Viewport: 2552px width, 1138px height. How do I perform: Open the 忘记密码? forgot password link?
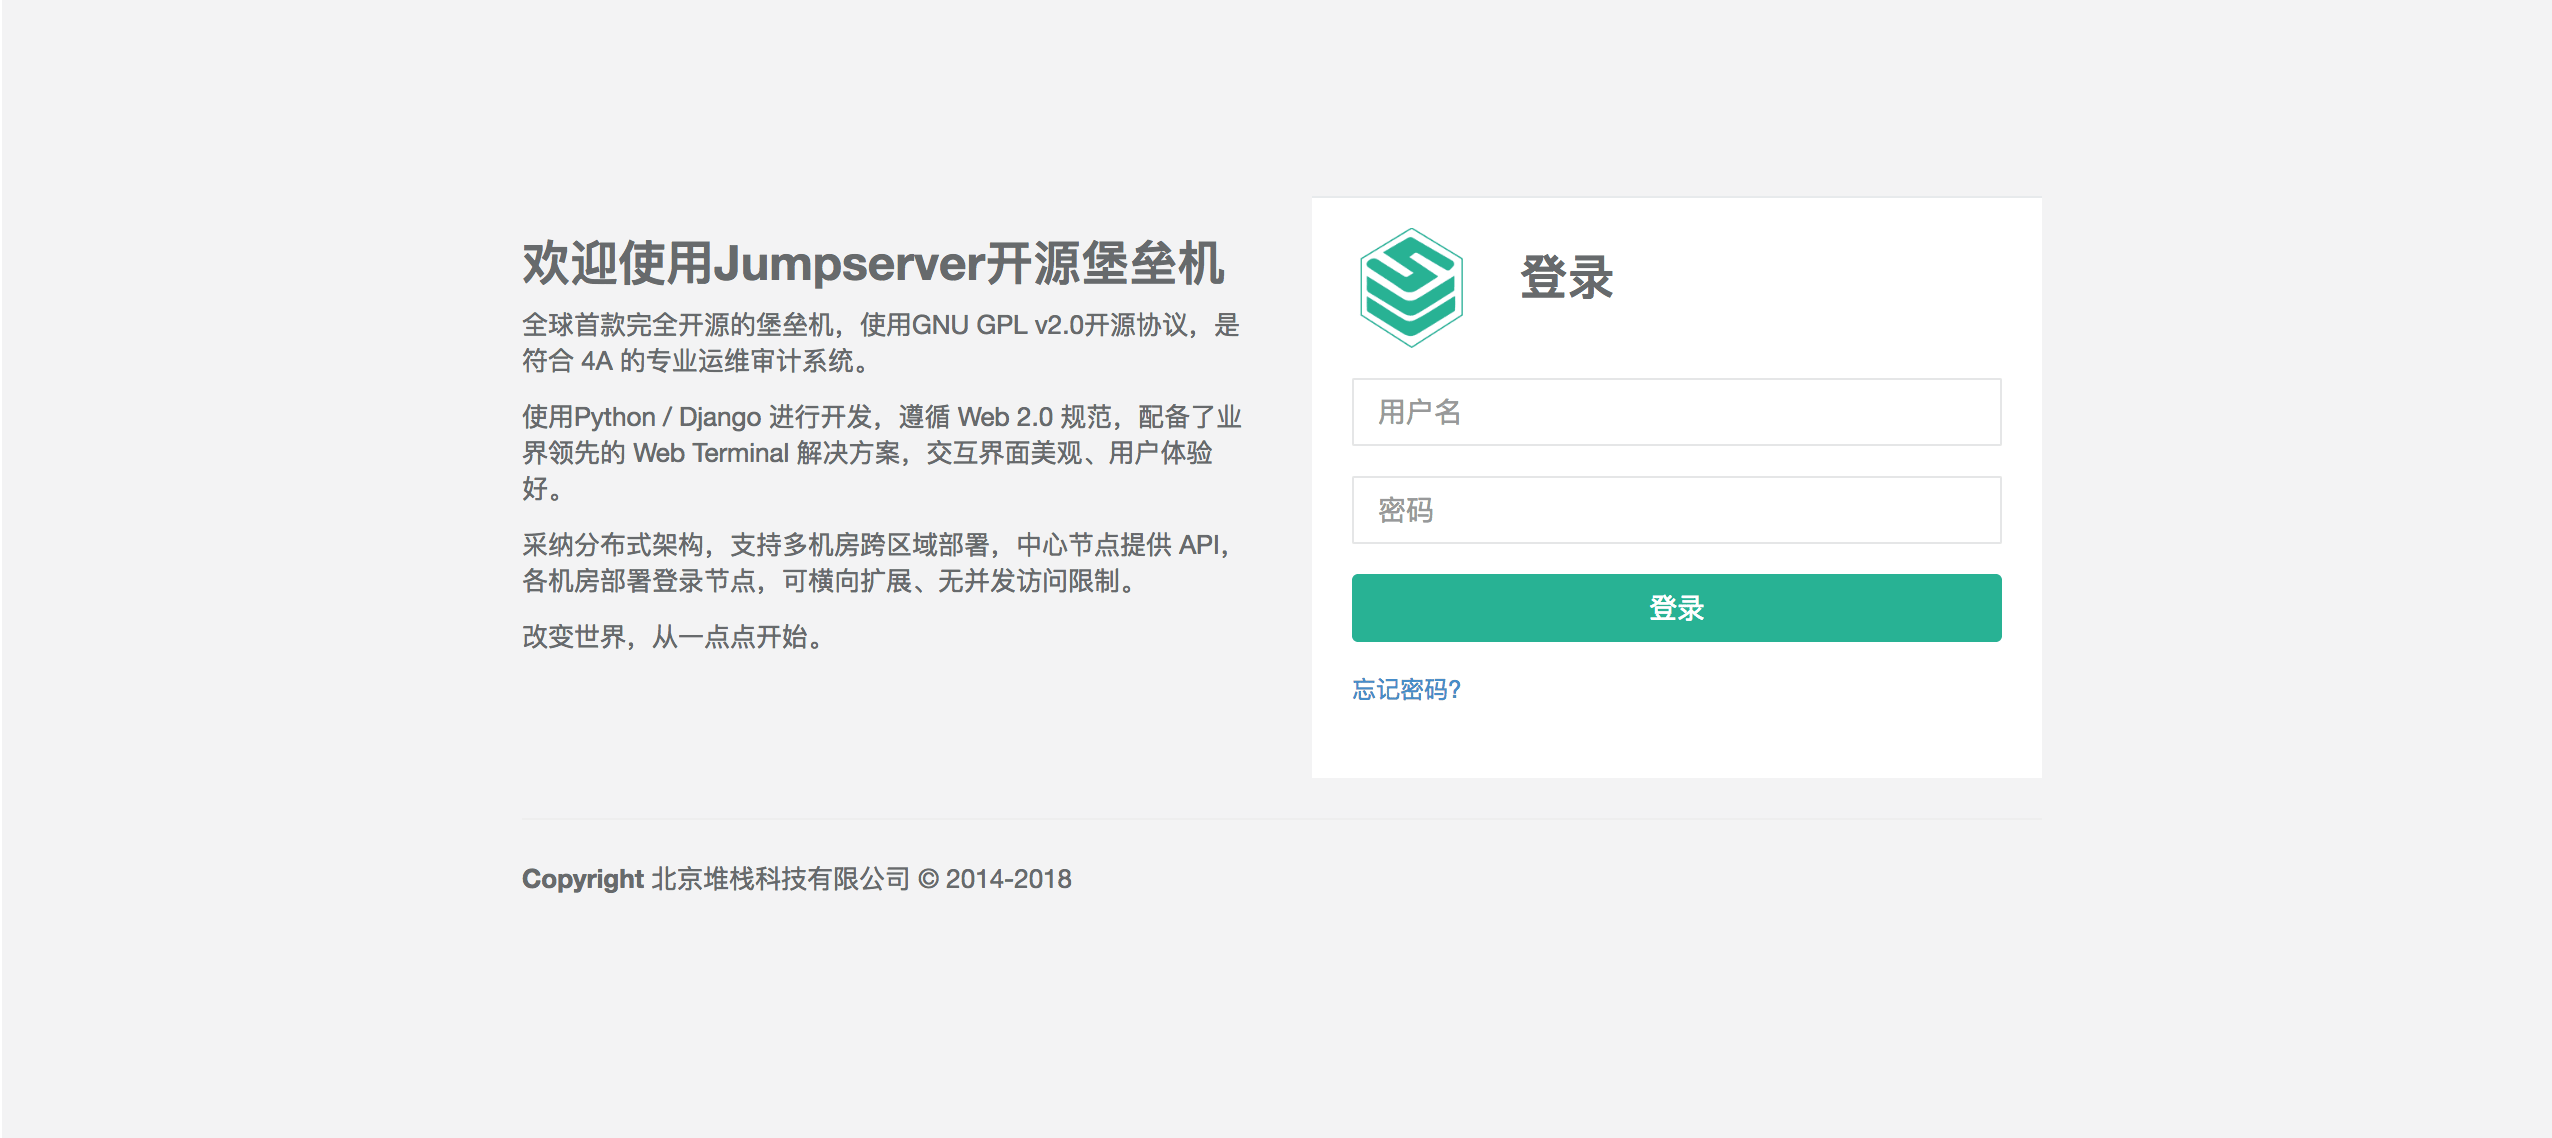[x=1406, y=689]
